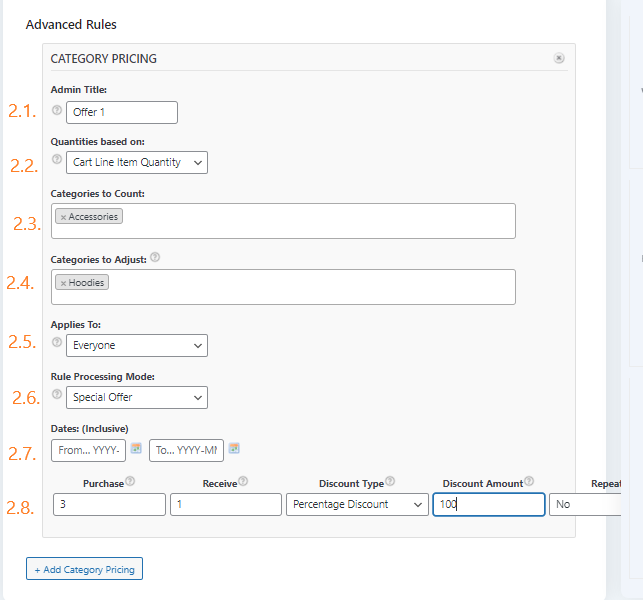Screen dimensions: 643x600
Task: Focus the Purchase quantity input
Action: 109,505
